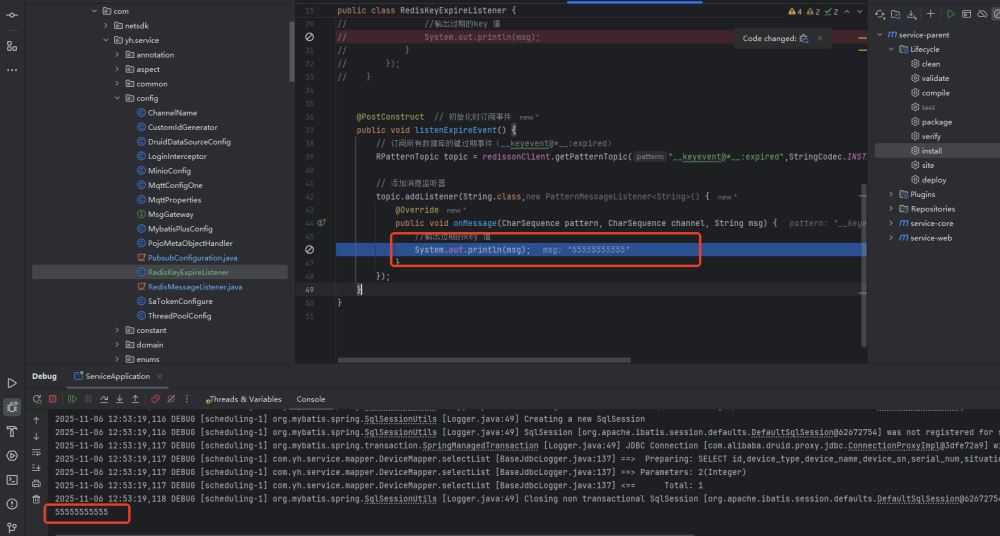
Task: Toggle soft-wrap in console
Action: coord(36,452)
